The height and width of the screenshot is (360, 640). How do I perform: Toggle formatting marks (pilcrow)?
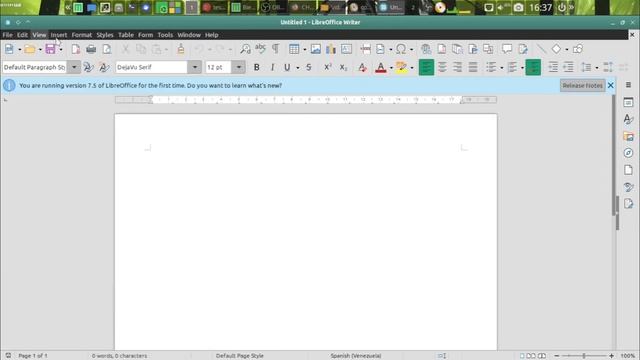[276, 49]
